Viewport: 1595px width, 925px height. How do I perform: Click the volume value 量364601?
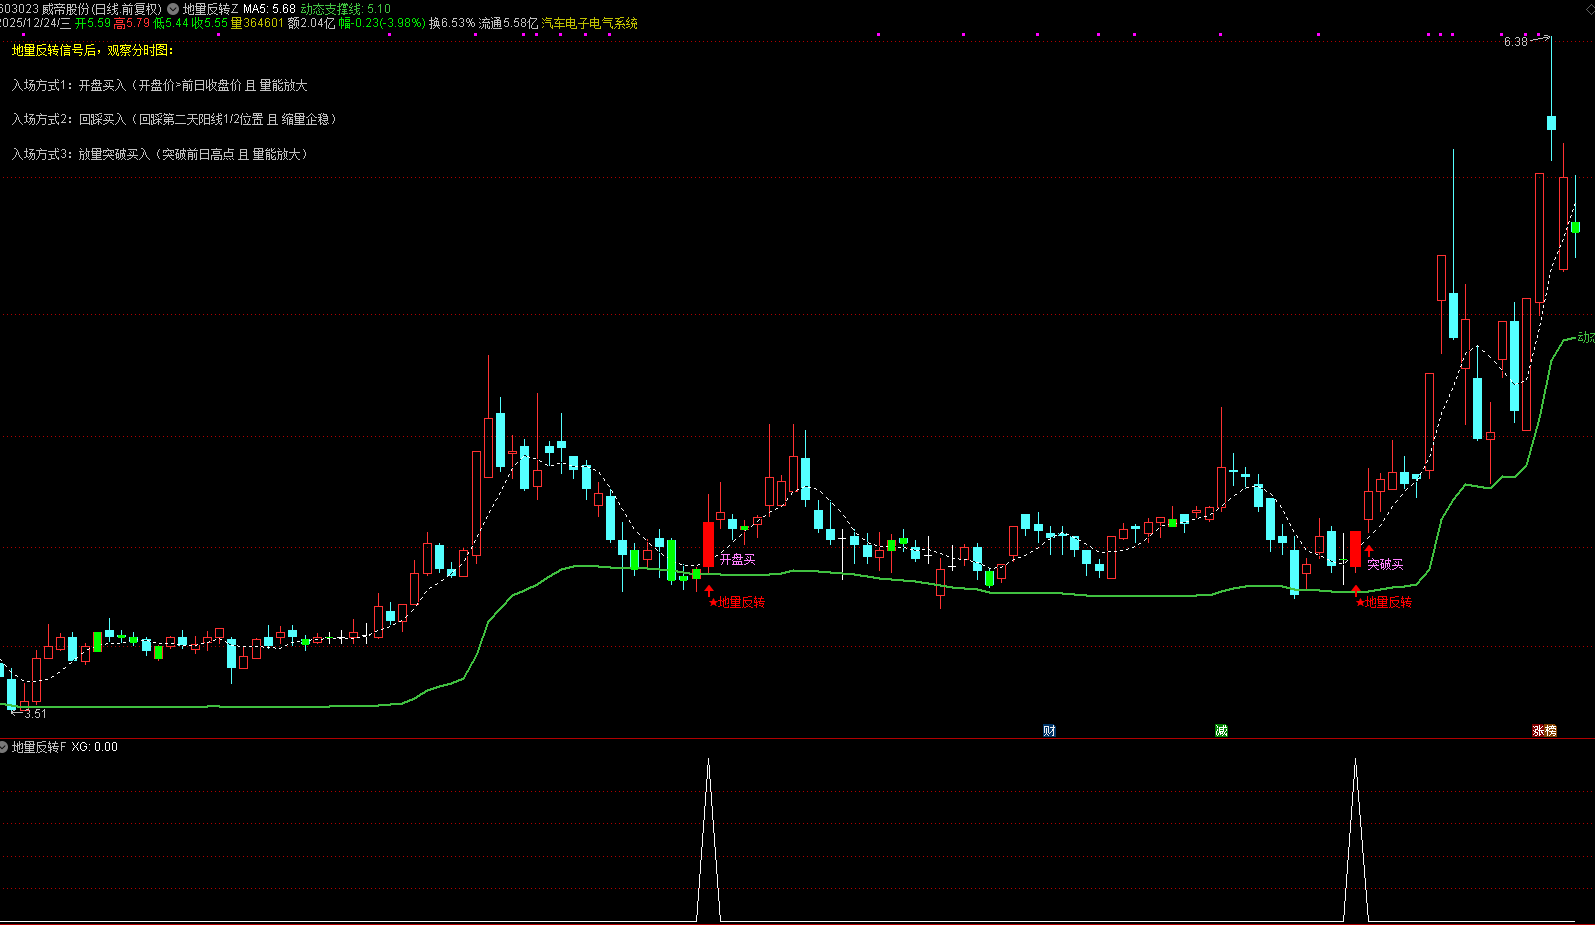coord(257,23)
